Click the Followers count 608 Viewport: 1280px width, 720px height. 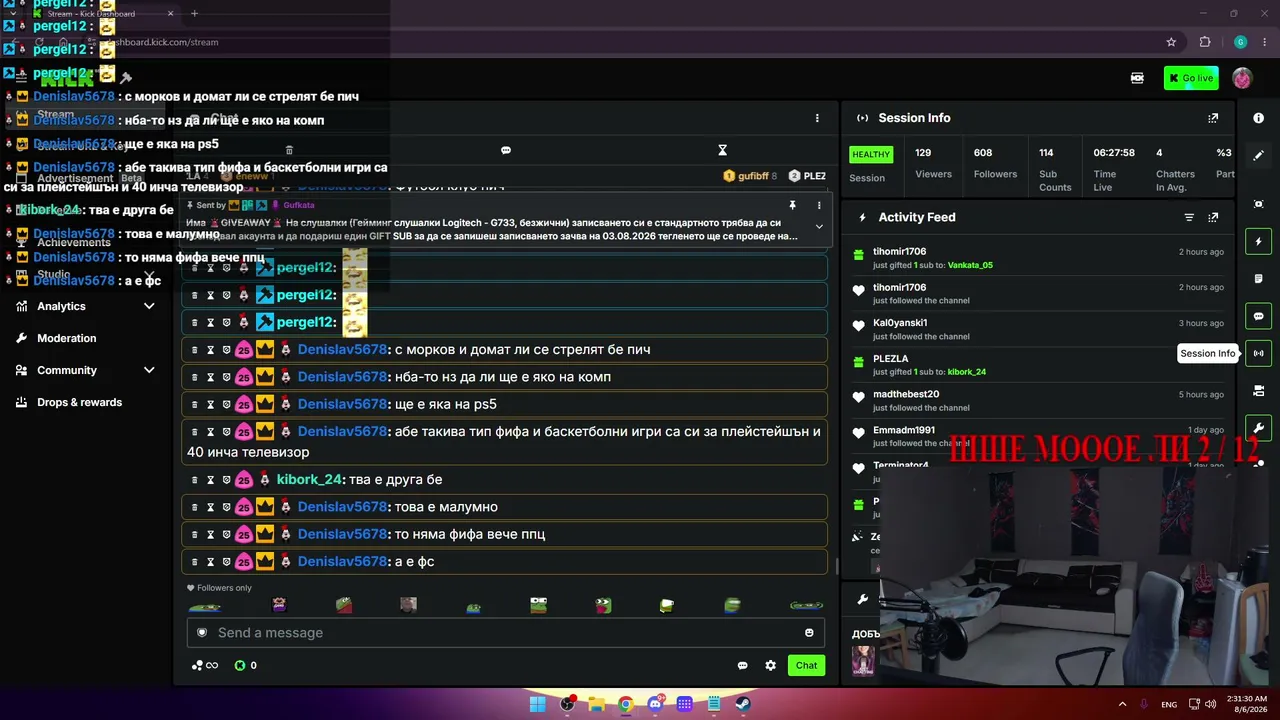coord(983,153)
